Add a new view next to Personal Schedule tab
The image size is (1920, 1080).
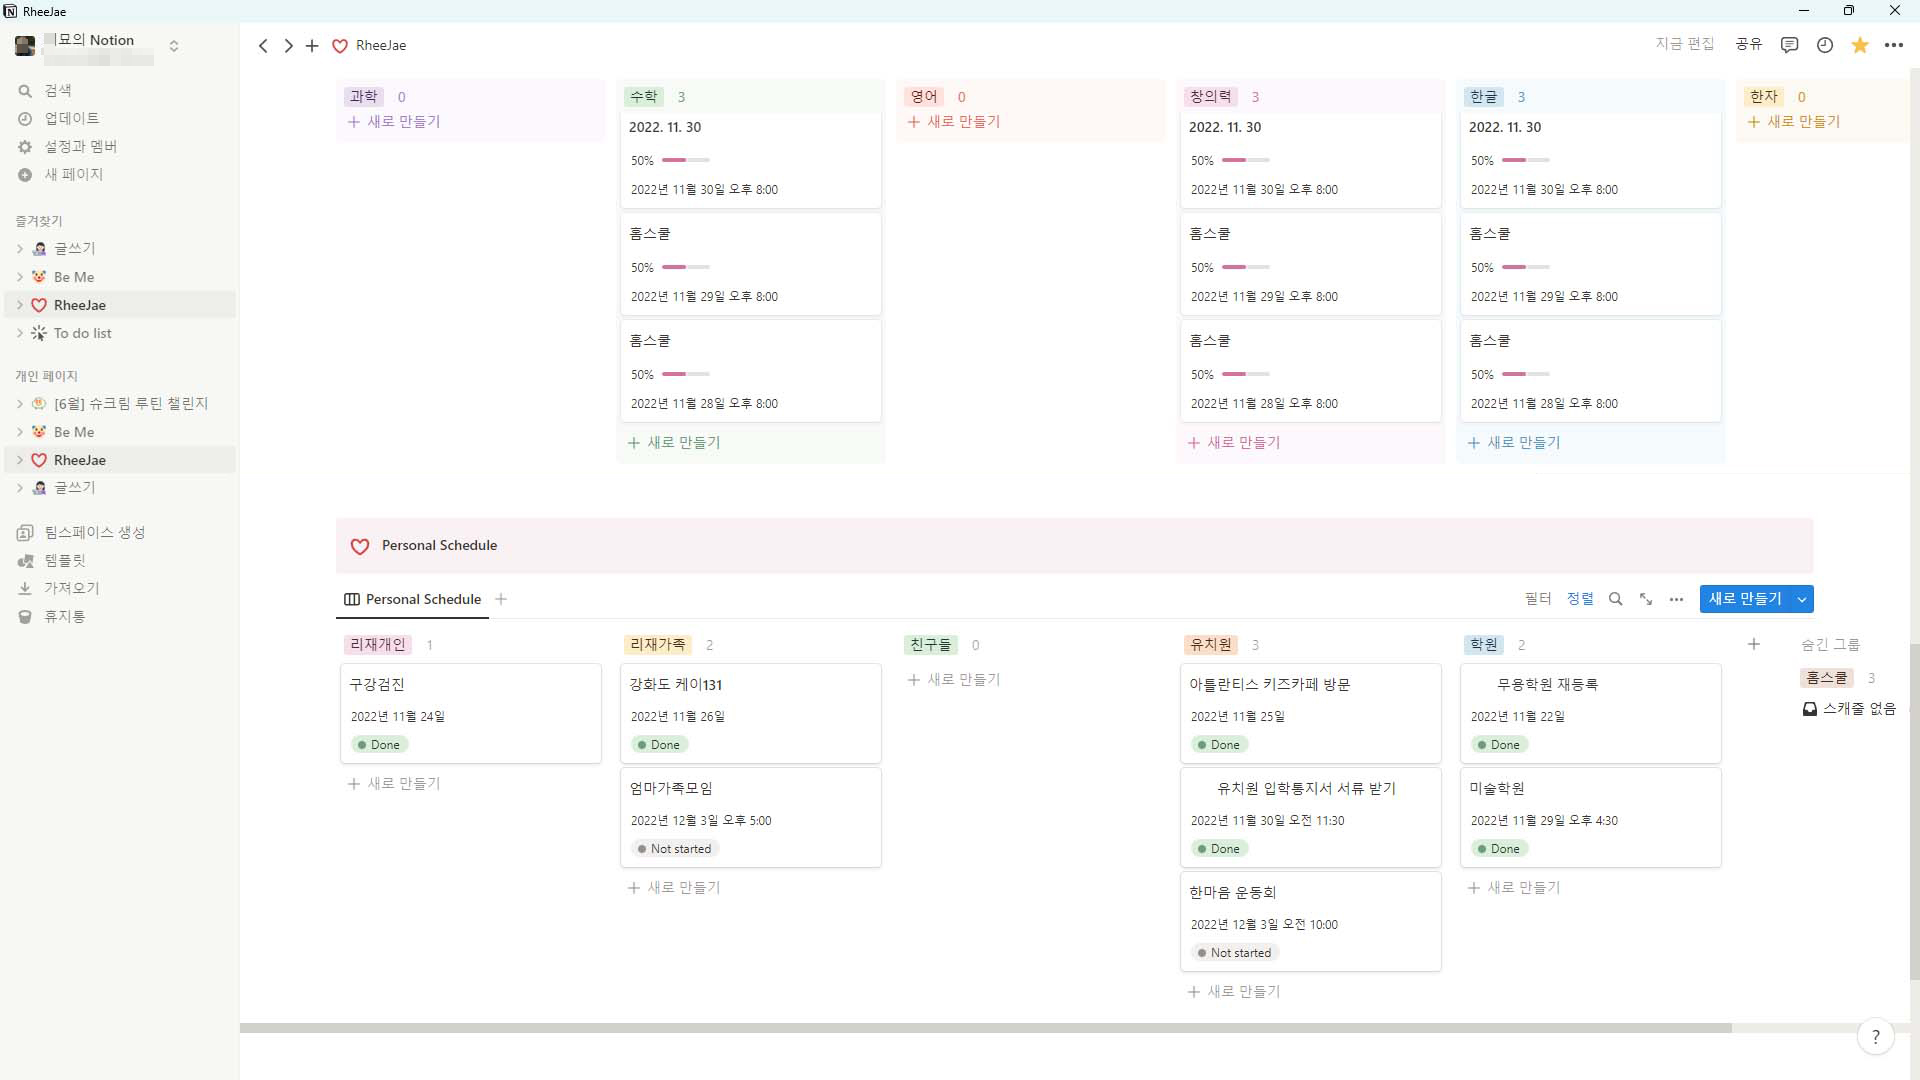pyautogui.click(x=501, y=599)
